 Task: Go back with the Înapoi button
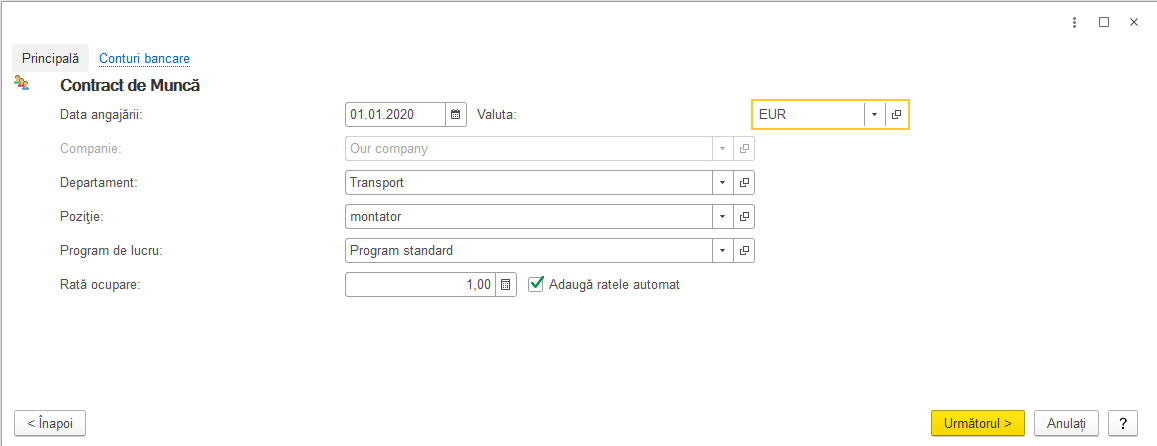tap(50, 423)
